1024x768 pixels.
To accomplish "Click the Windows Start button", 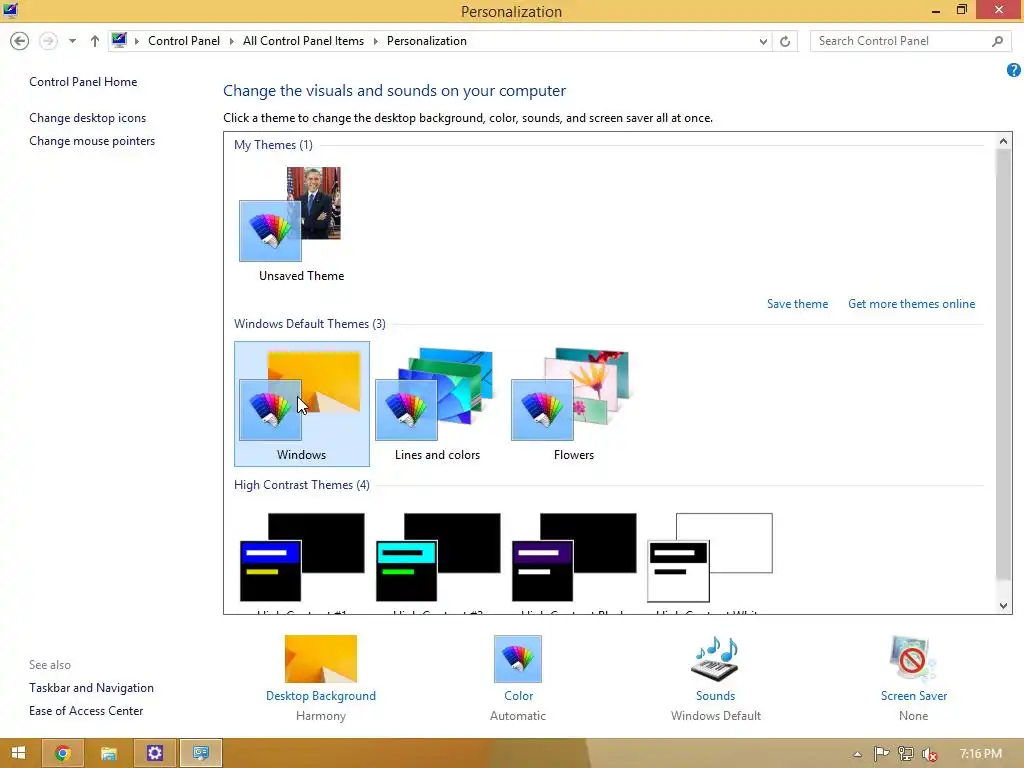I will pyautogui.click(x=18, y=753).
